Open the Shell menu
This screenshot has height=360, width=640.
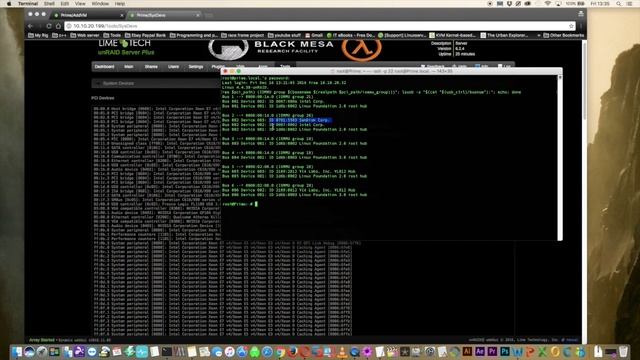pyautogui.click(x=49, y=4)
